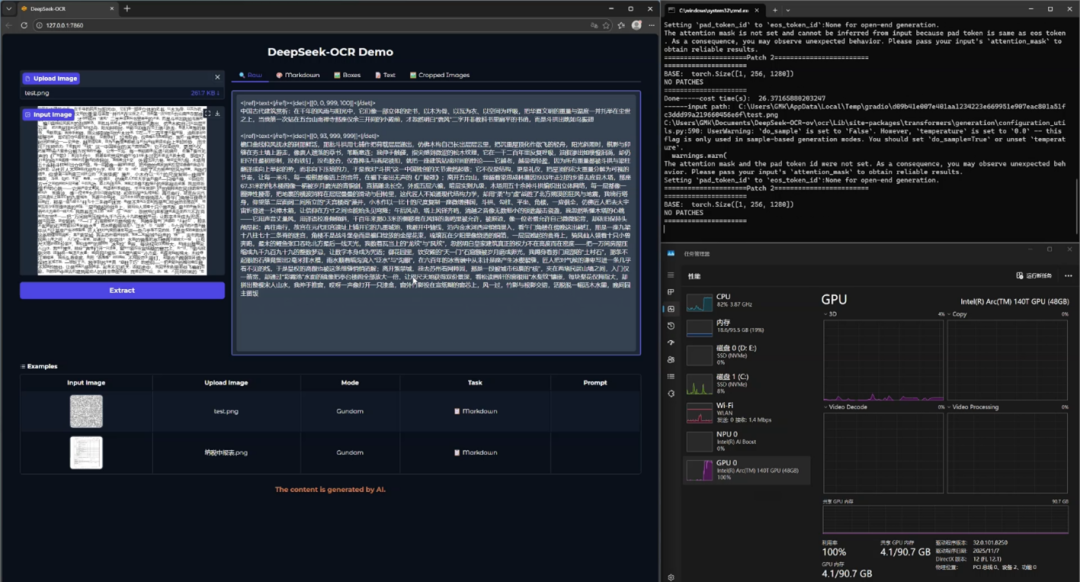Screen dimensions: 1080x582
Task: Click the translate icon in the address bar
Action: tap(594, 25)
